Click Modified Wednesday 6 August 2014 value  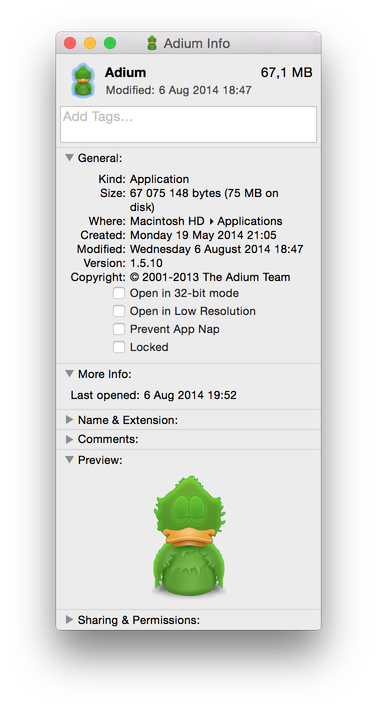tap(217, 249)
